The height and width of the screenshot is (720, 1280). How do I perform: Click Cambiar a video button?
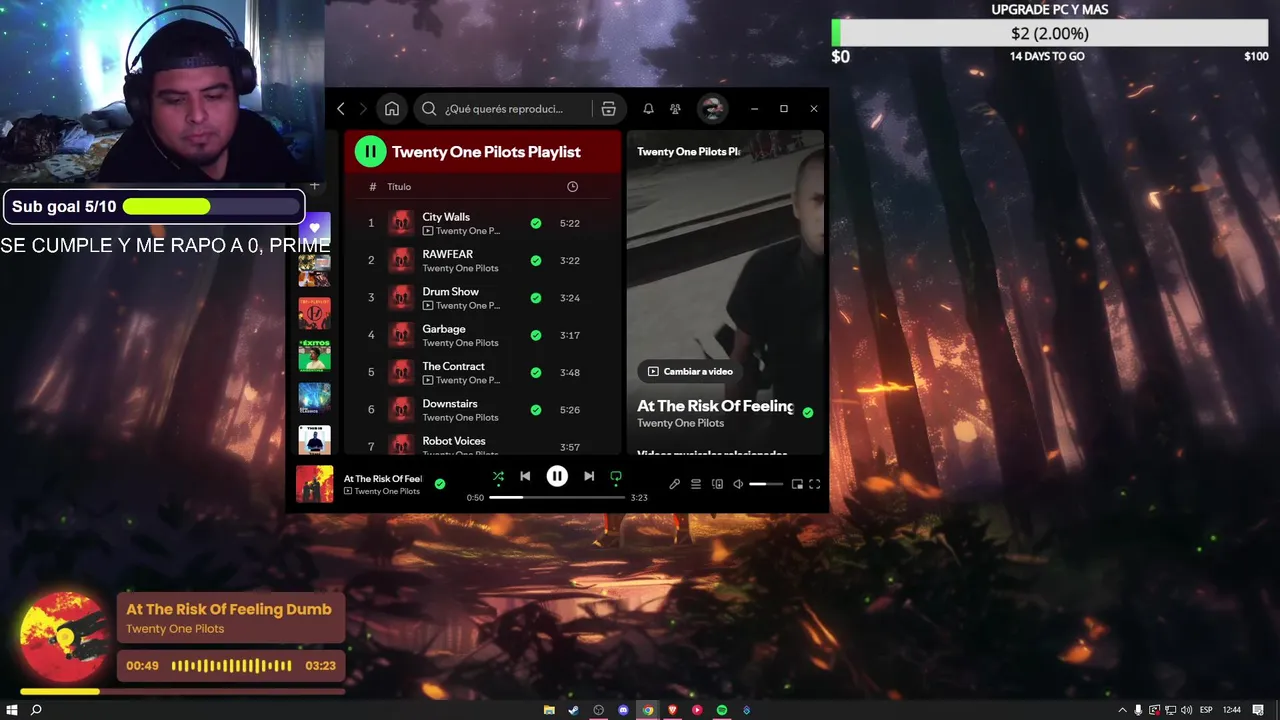(690, 371)
